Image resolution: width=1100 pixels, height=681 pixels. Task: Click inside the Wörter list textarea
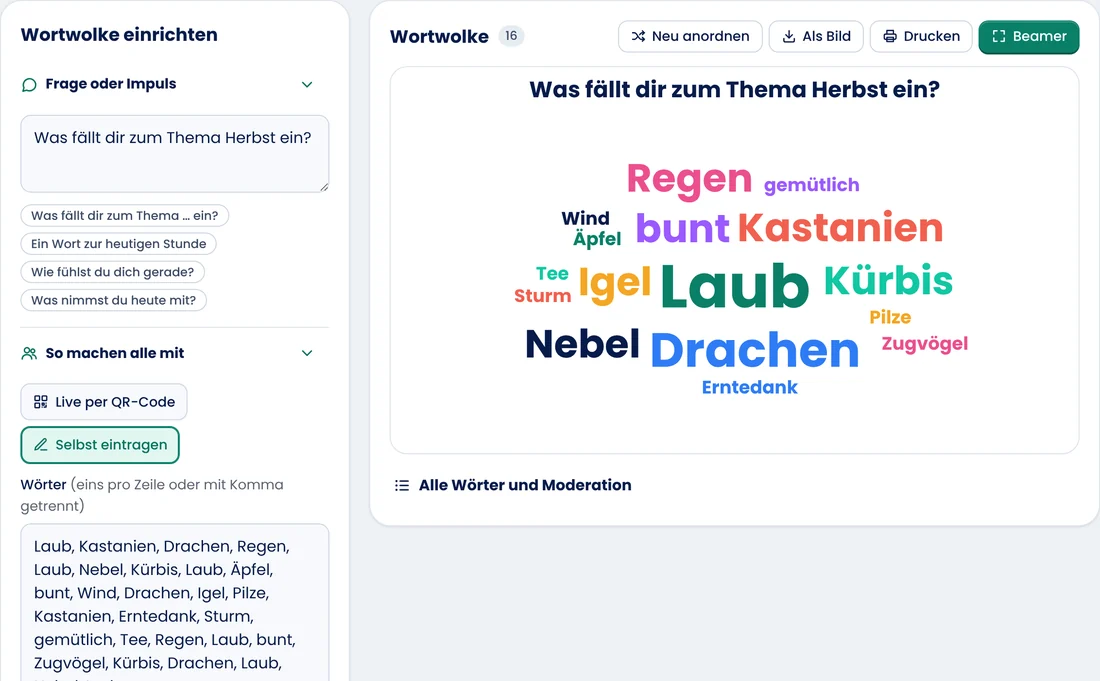pyautogui.click(x=175, y=602)
